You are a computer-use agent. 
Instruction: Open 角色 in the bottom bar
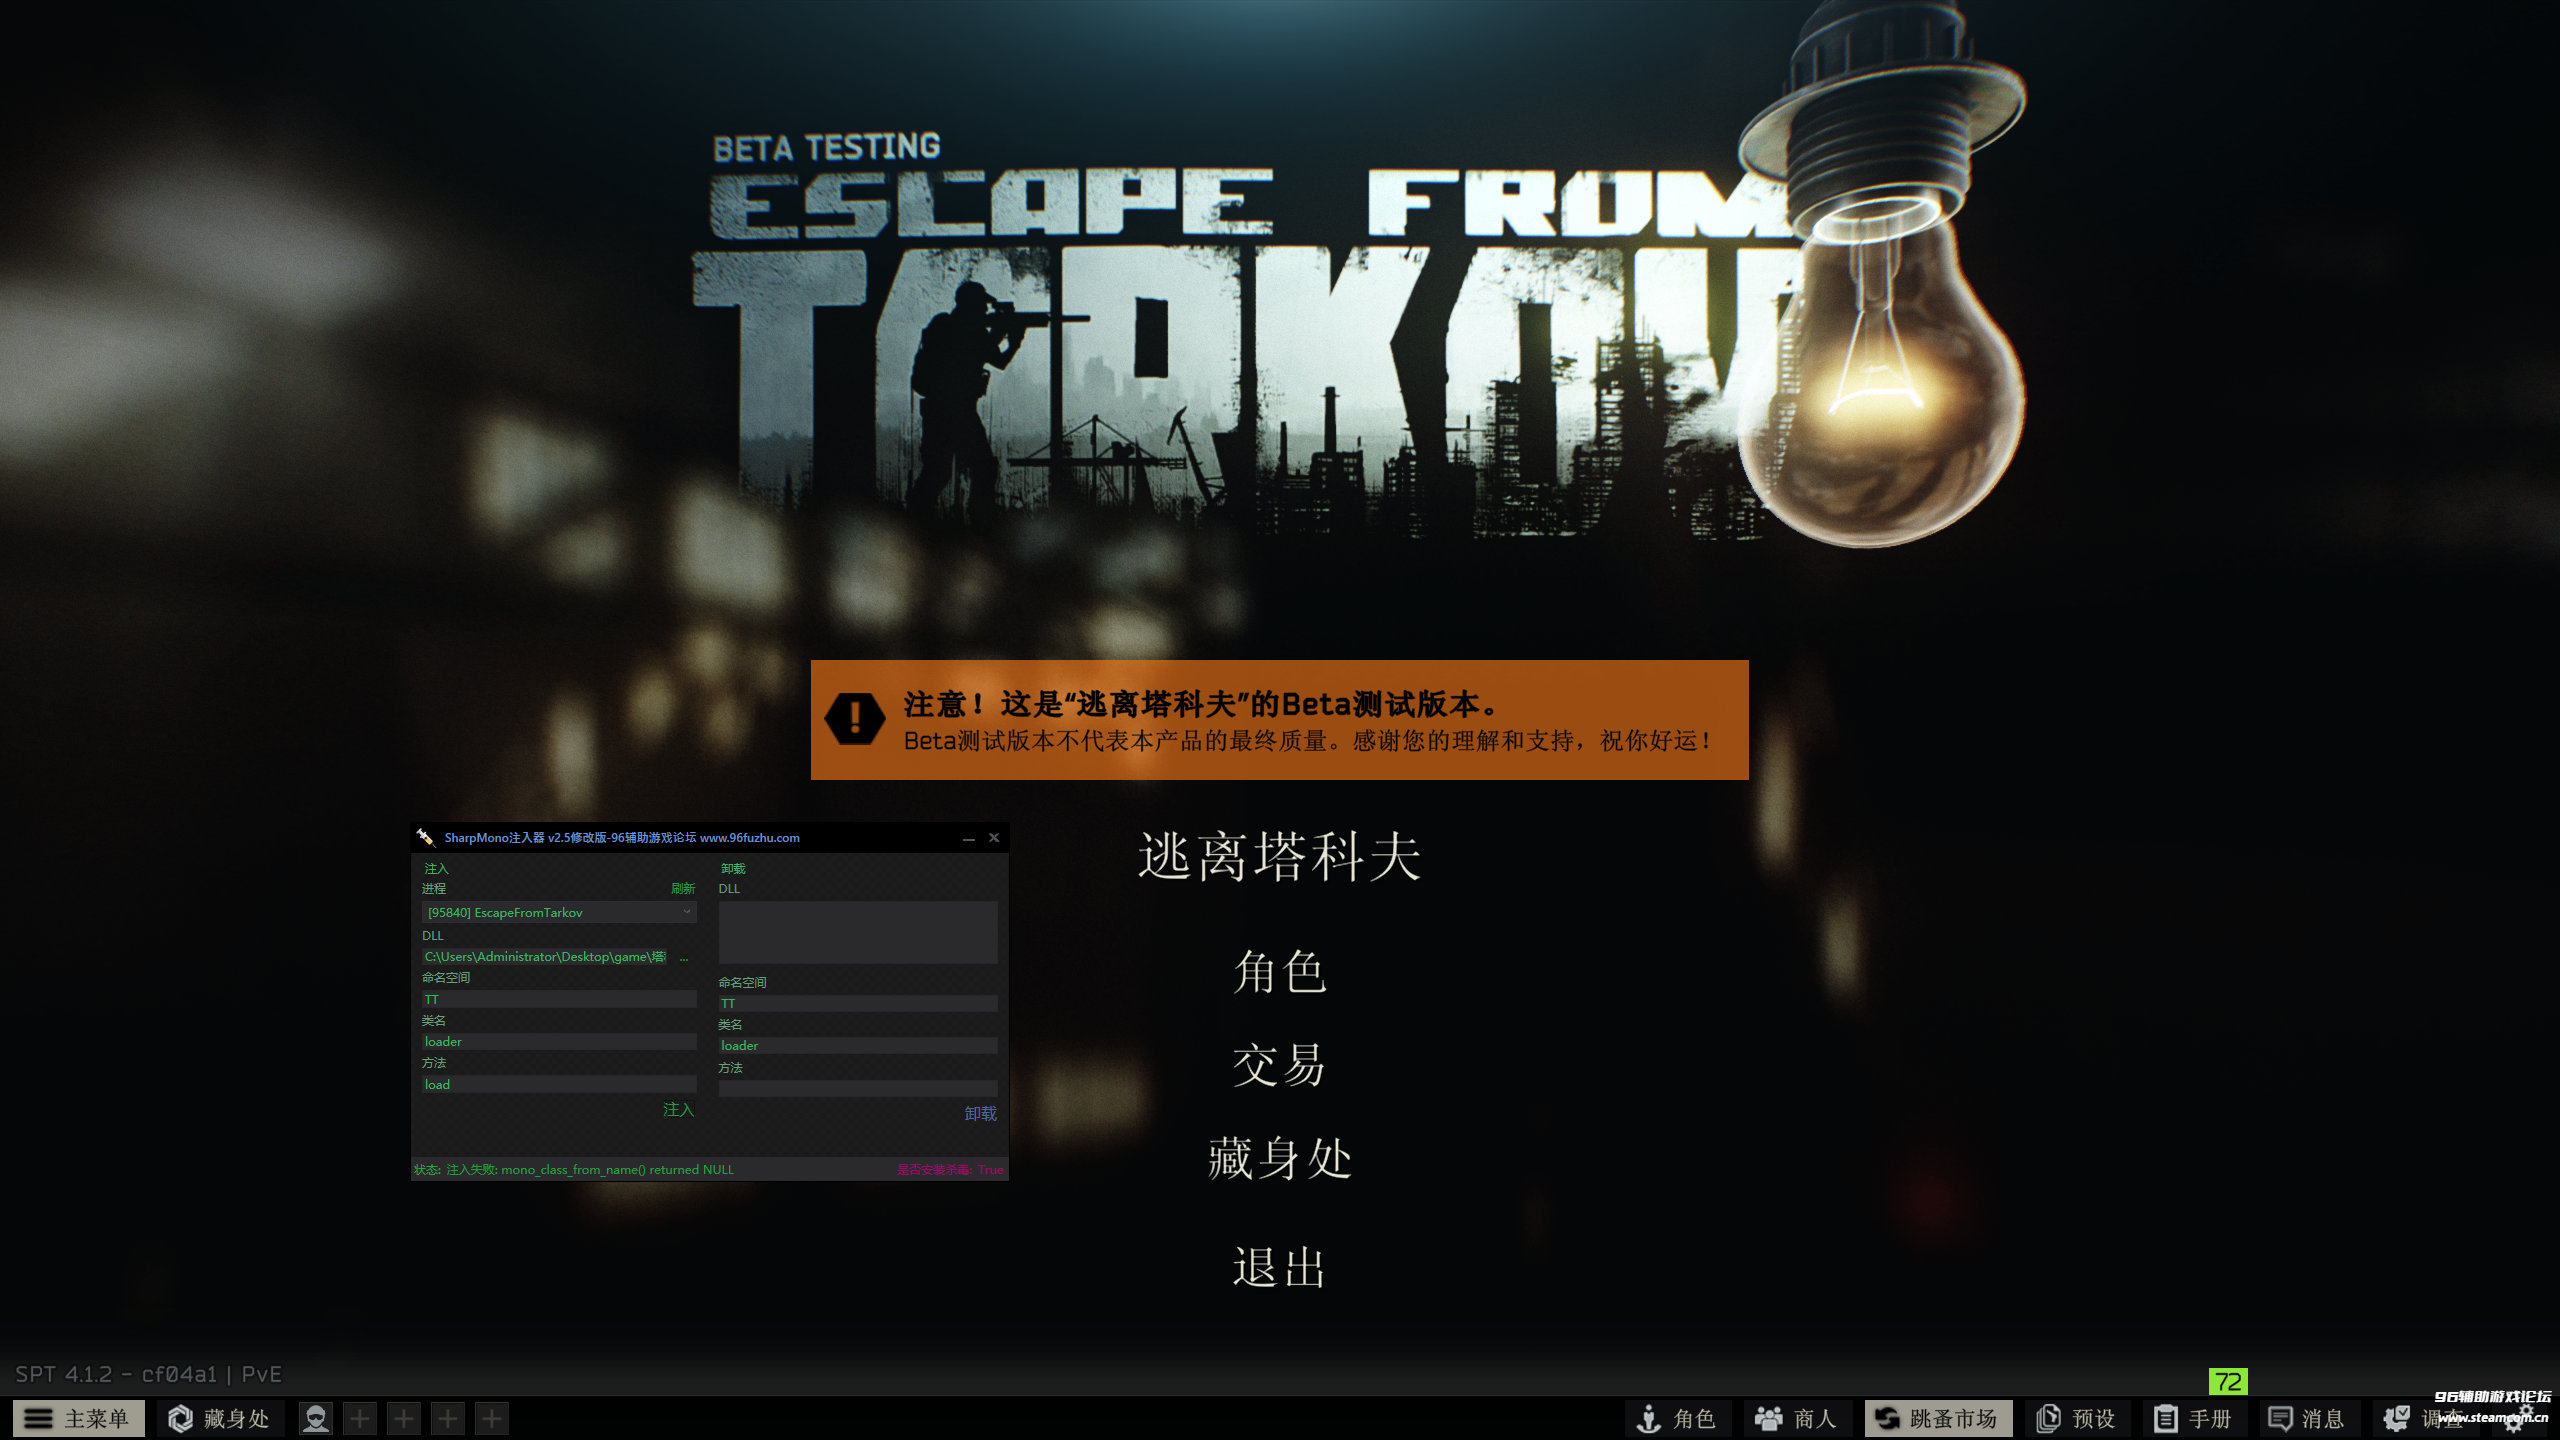pos(1677,1418)
